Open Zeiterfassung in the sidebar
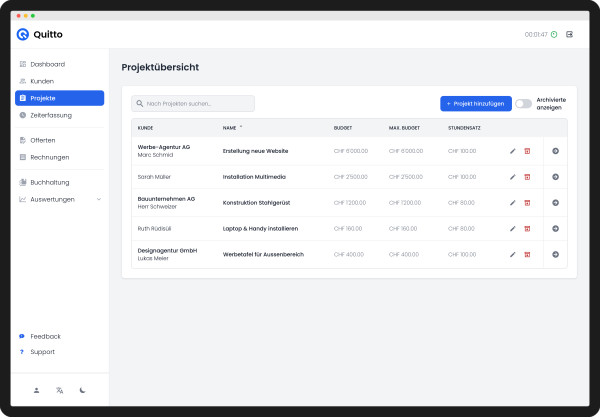The height and width of the screenshot is (417, 600). coord(50,115)
